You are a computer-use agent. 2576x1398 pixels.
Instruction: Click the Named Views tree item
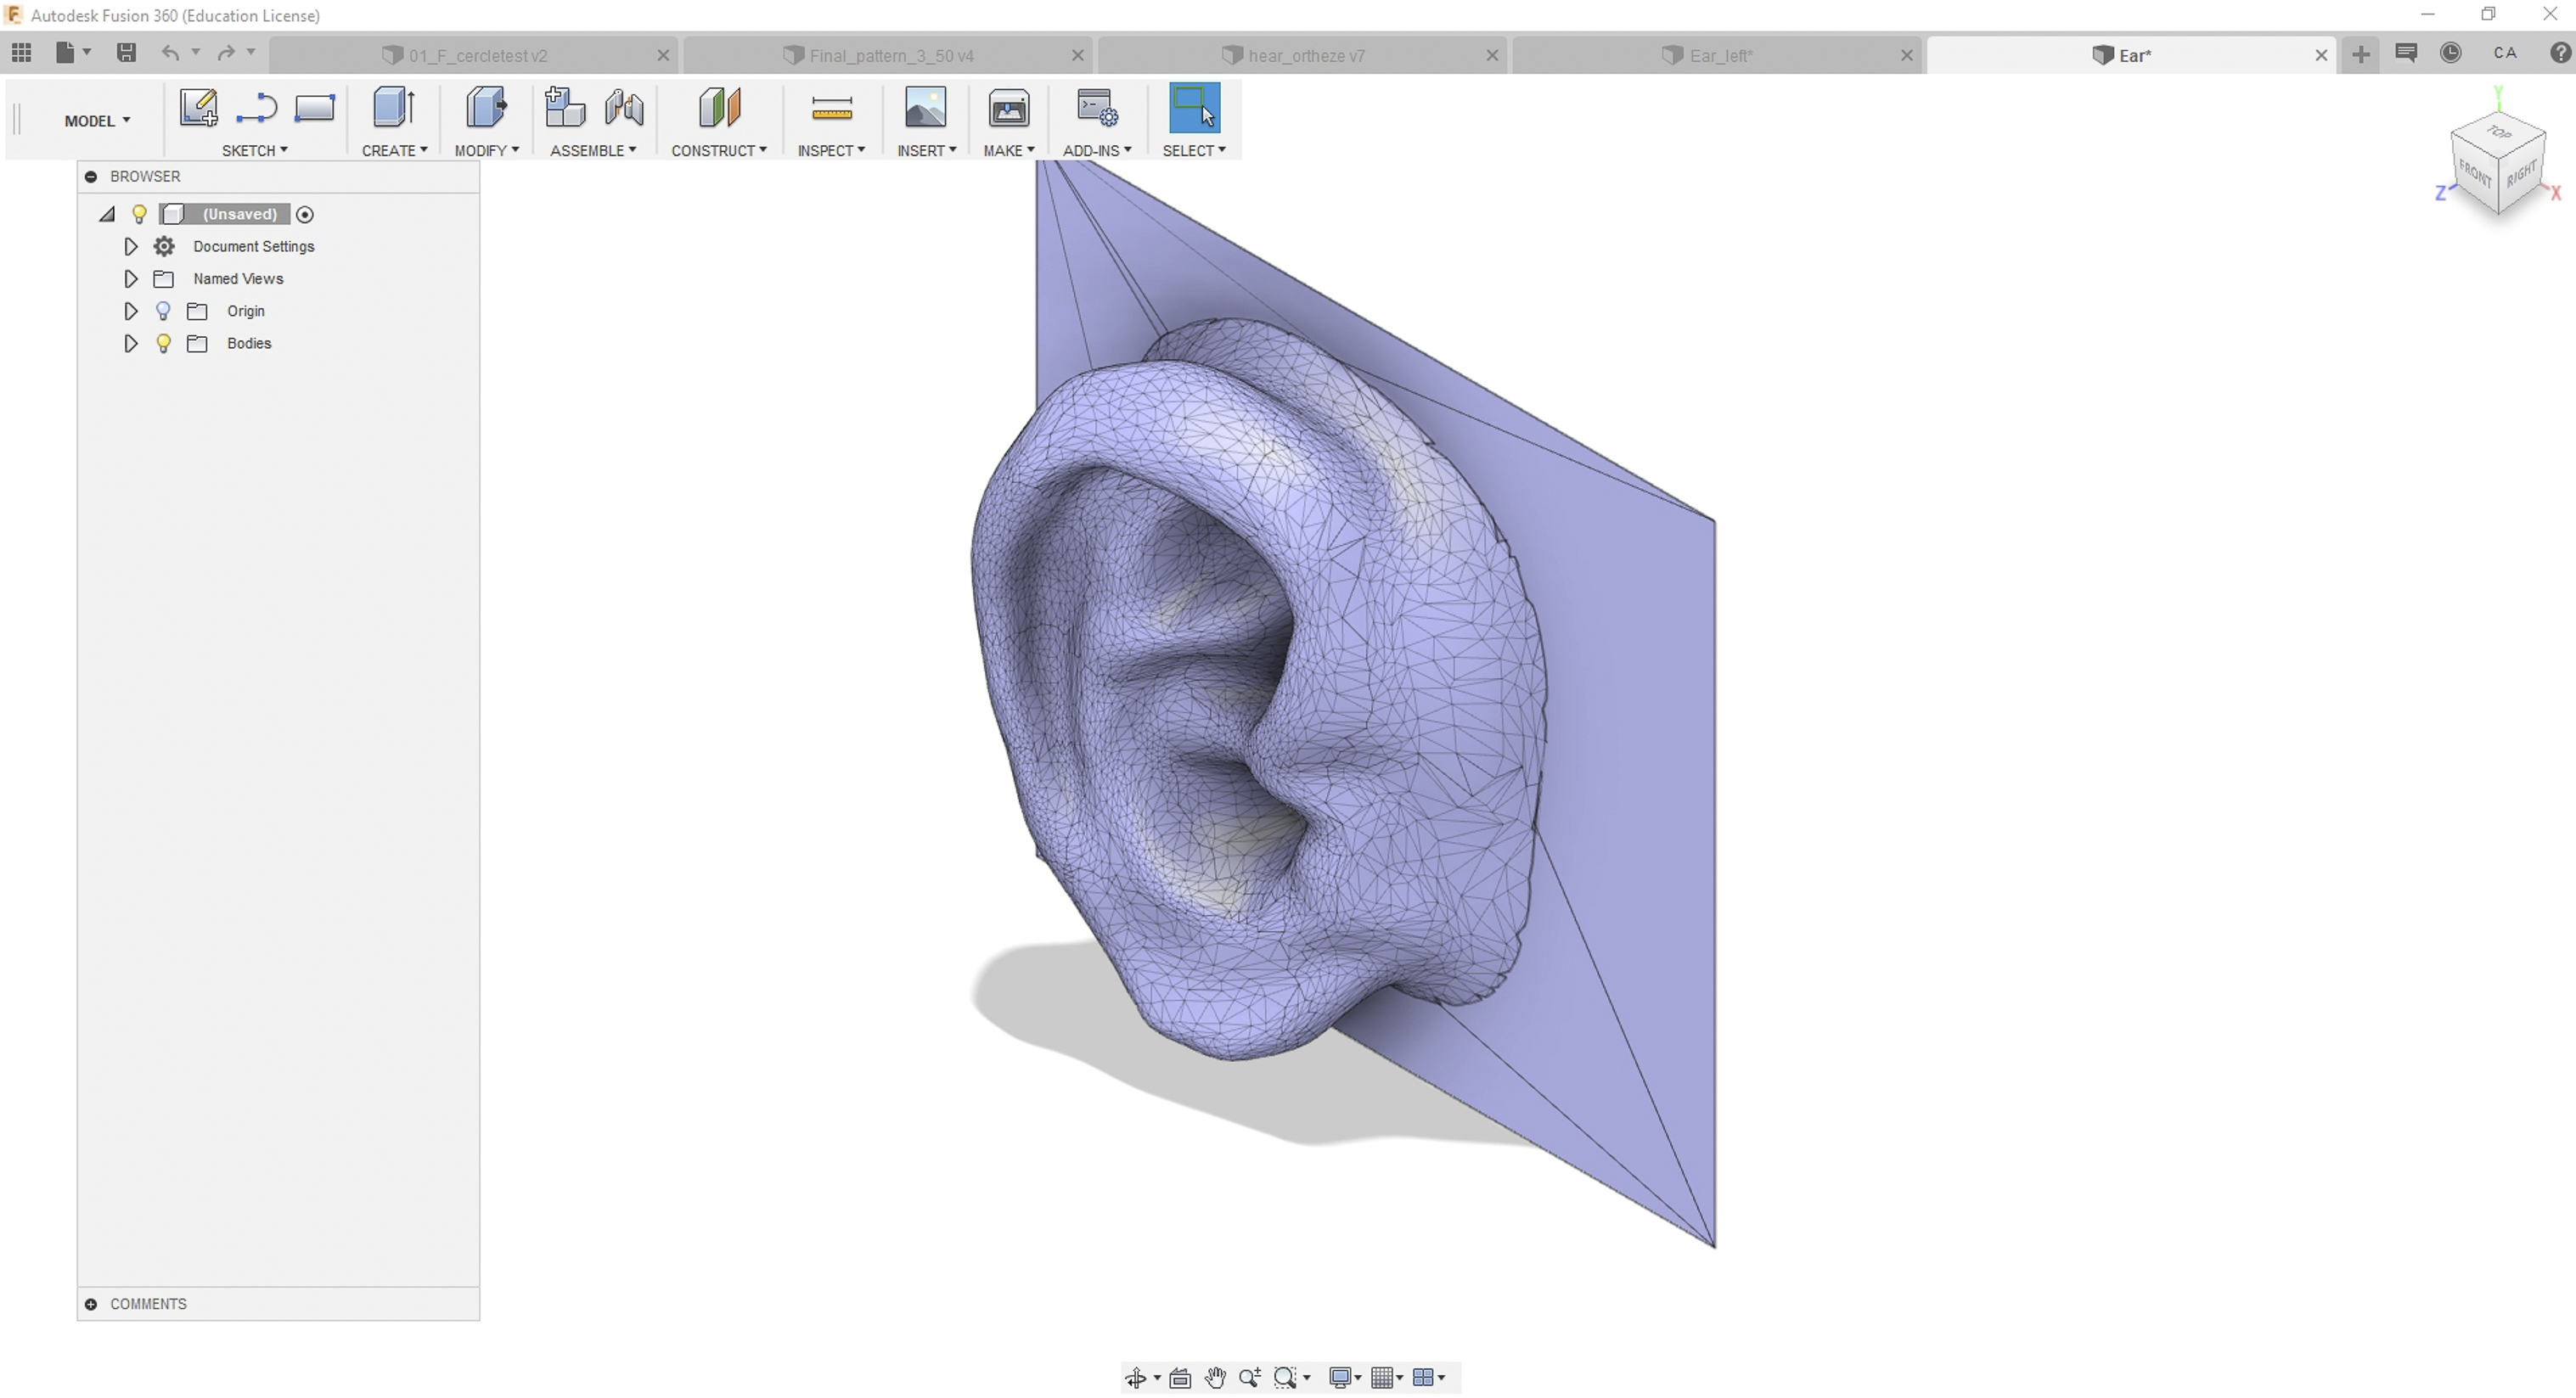tap(238, 279)
